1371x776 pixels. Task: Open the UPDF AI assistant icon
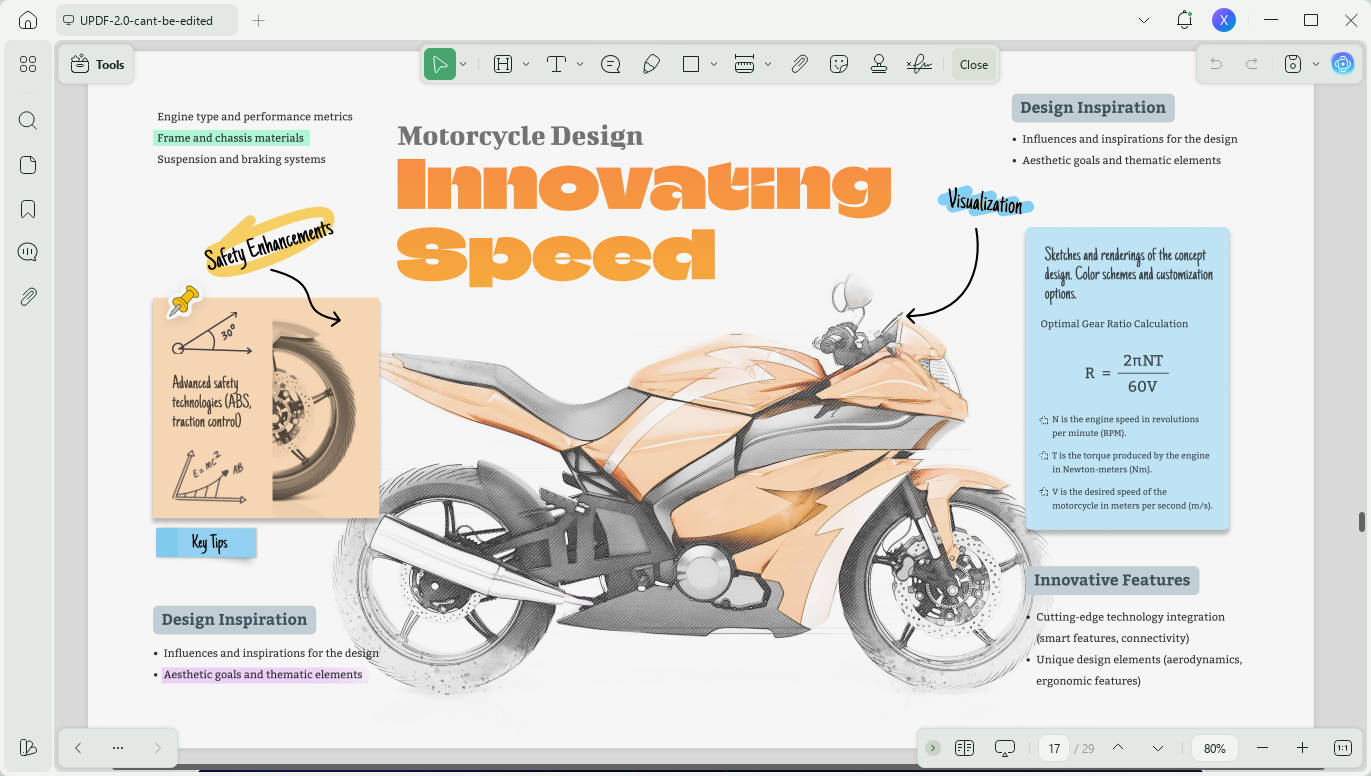pos(1343,64)
